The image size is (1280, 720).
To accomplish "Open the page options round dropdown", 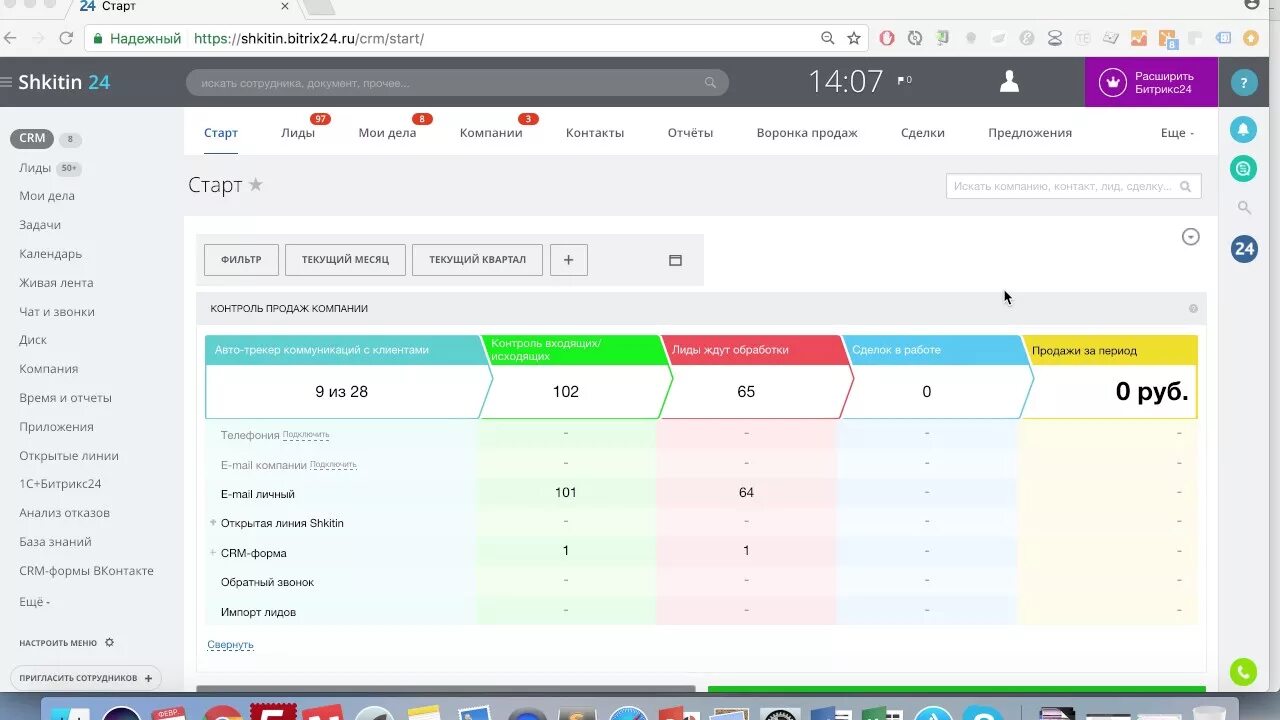I will tap(1190, 237).
